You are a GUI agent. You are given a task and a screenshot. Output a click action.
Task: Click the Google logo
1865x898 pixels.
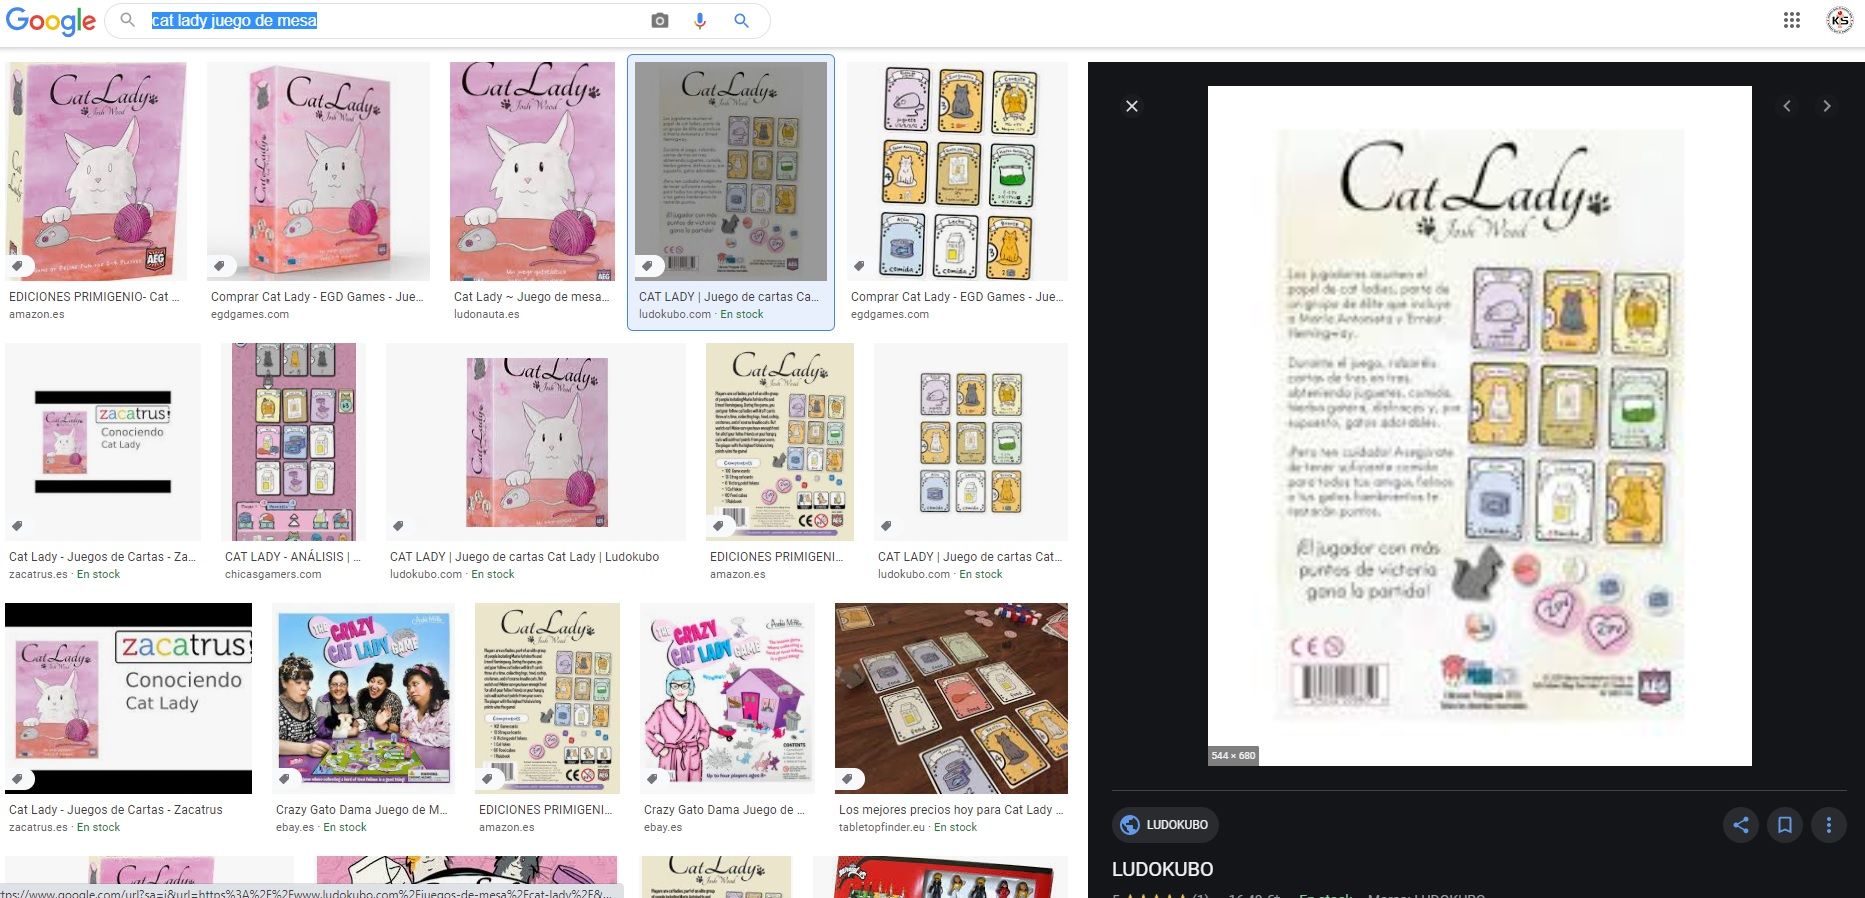tap(51, 21)
